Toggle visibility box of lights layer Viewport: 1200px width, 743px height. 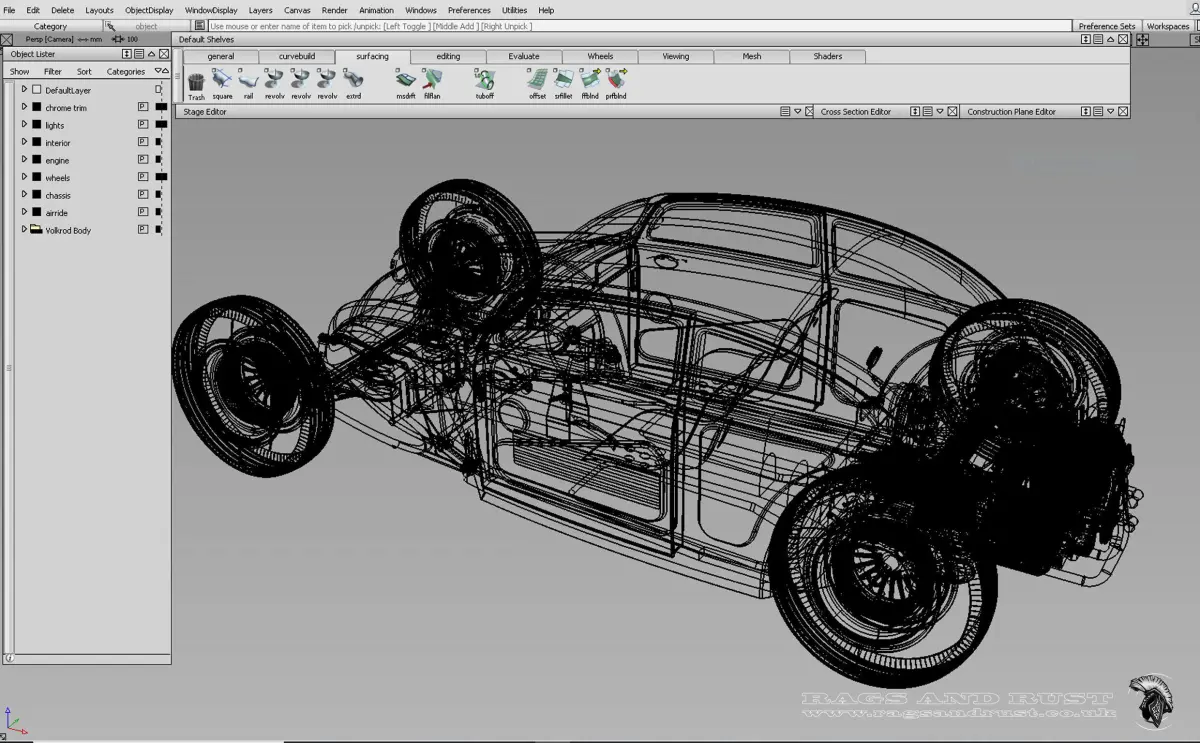(36, 125)
